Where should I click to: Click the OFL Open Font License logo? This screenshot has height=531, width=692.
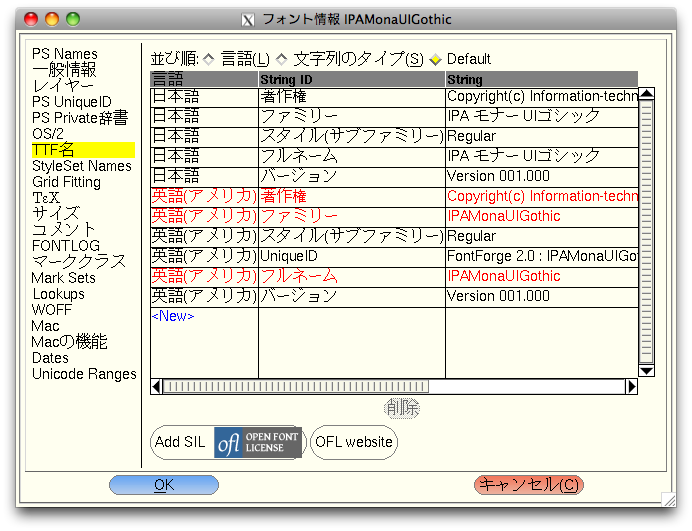click(x=258, y=442)
